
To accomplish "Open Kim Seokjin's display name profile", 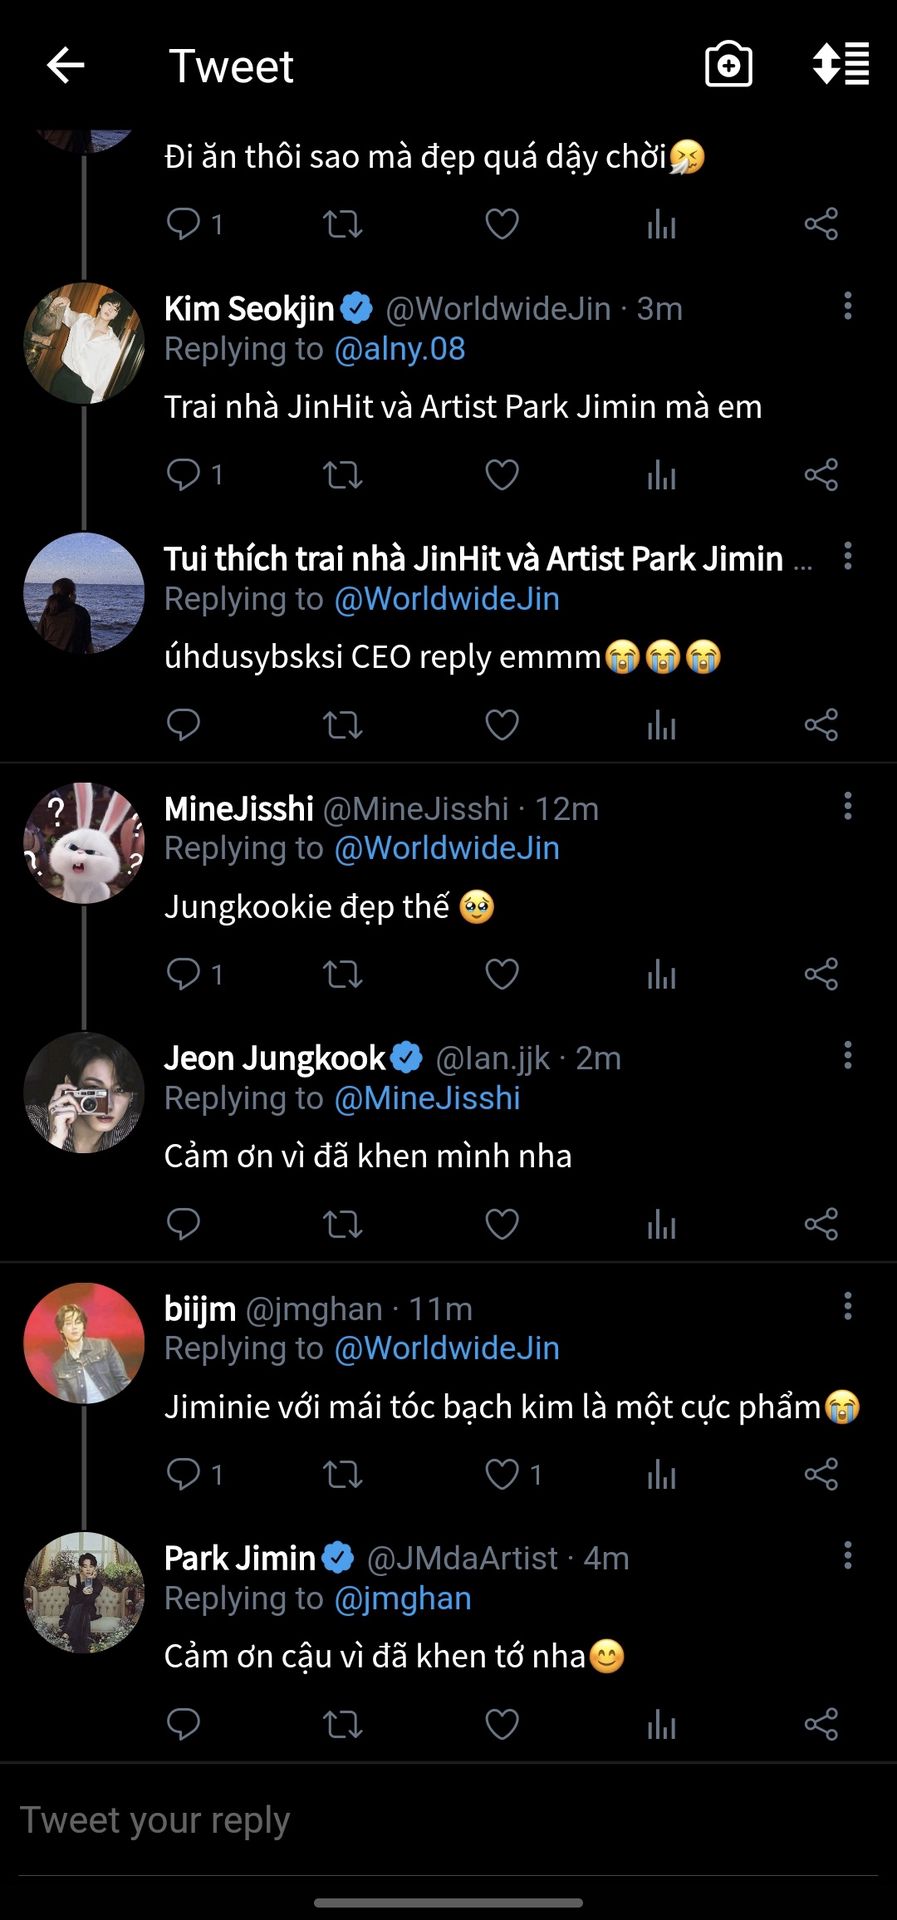I will (x=249, y=309).
